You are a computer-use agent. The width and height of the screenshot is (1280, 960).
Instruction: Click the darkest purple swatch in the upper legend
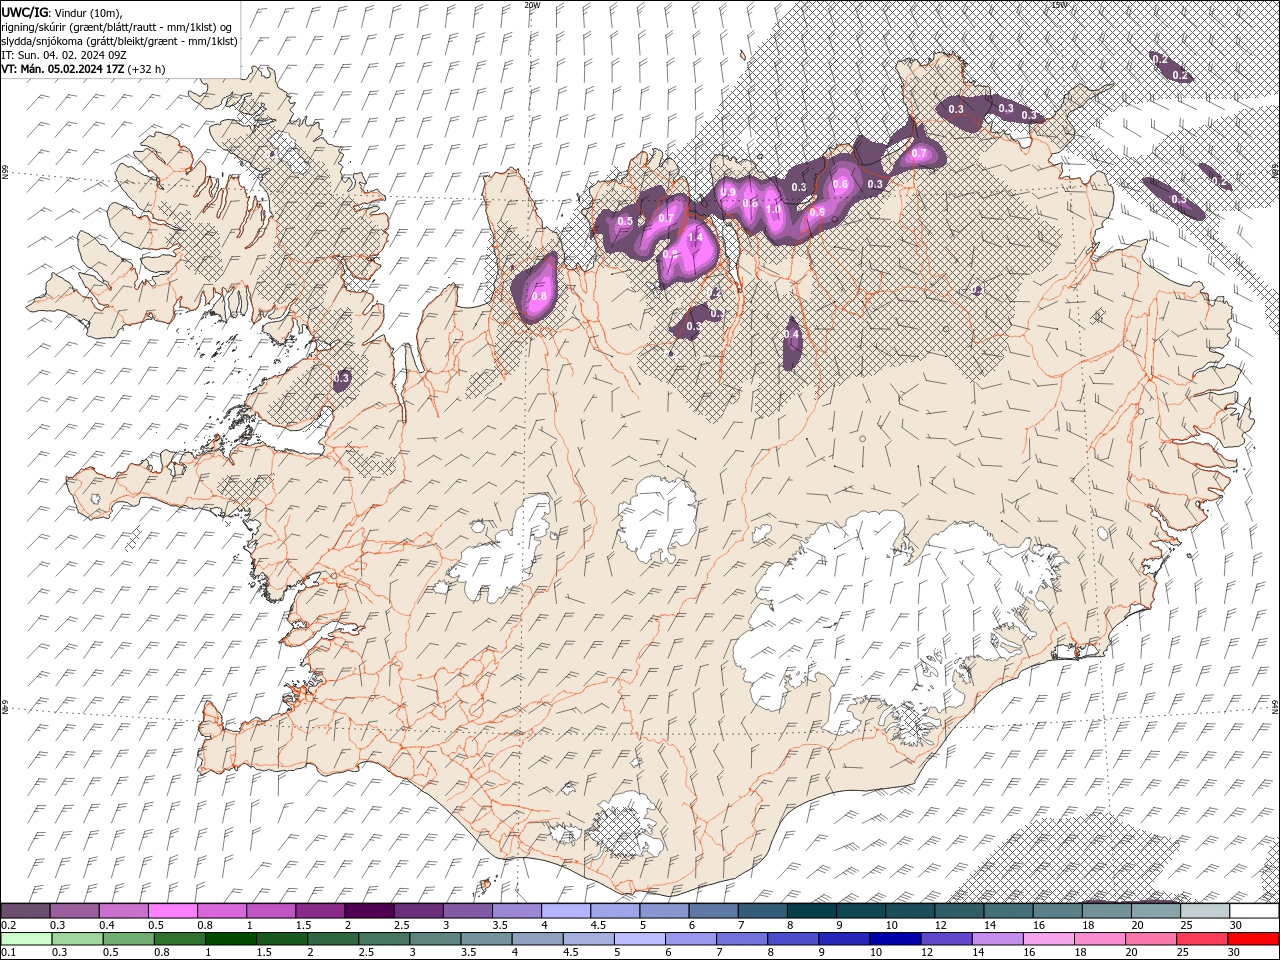pos(368,911)
